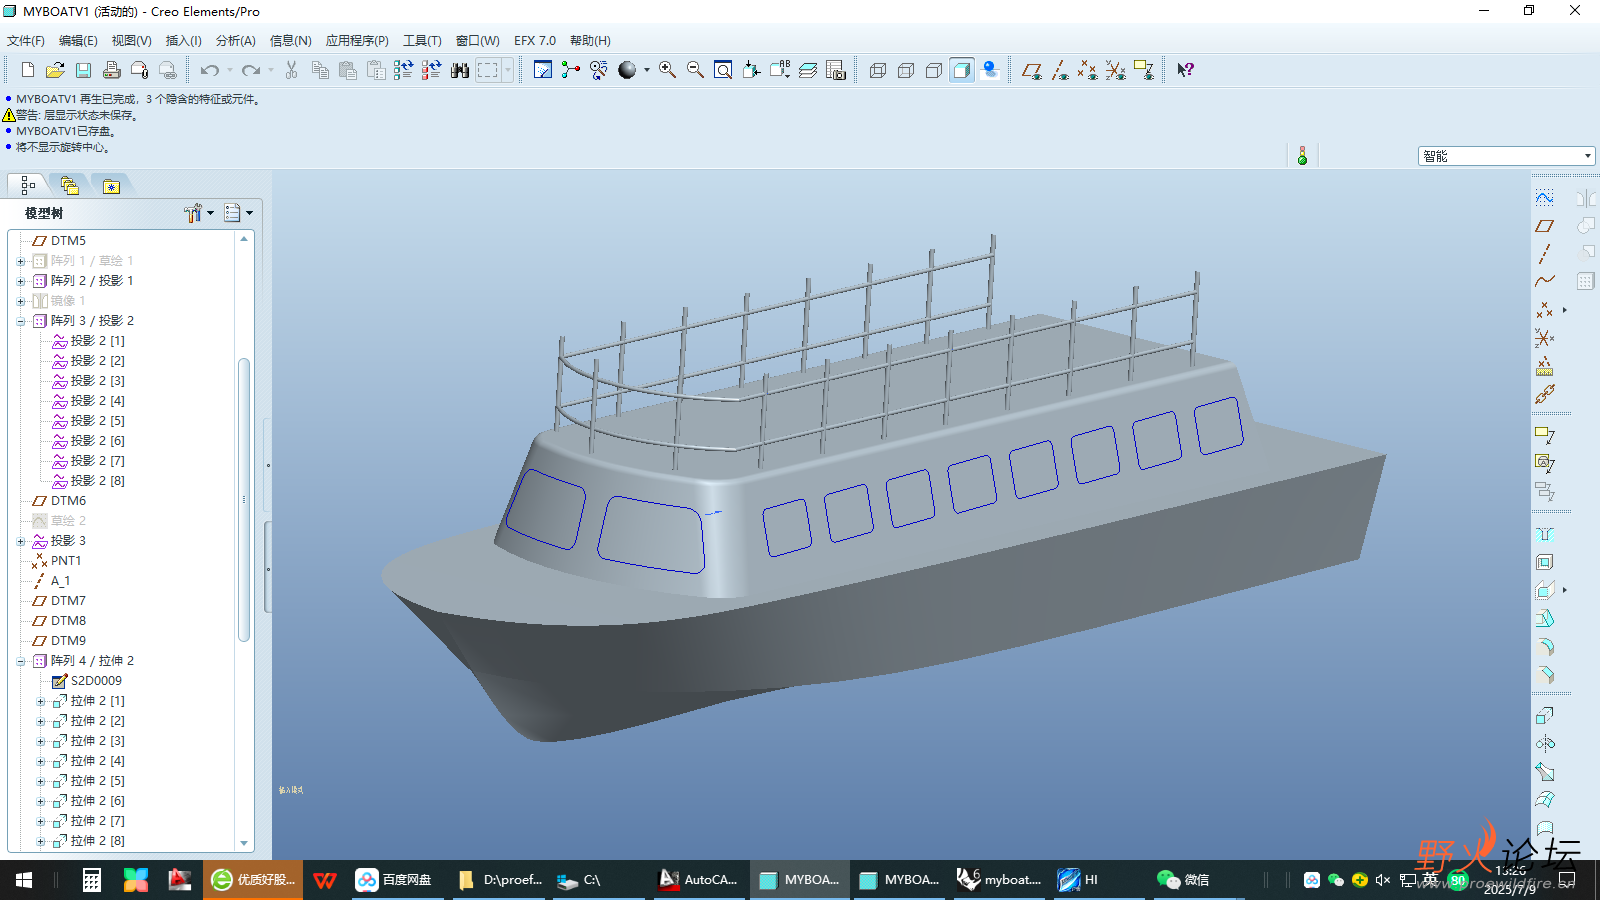This screenshot has width=1600, height=900.
Task: Toggle datum planes visibility
Action: [1032, 70]
